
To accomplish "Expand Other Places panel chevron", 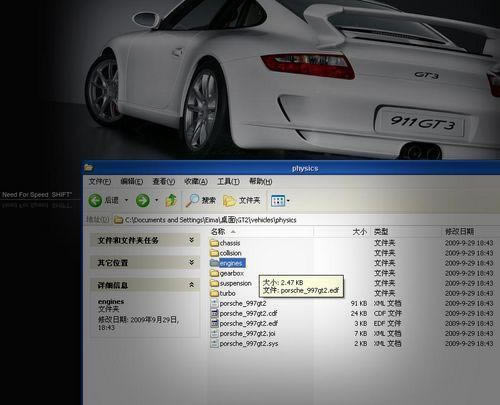I will tap(192, 263).
